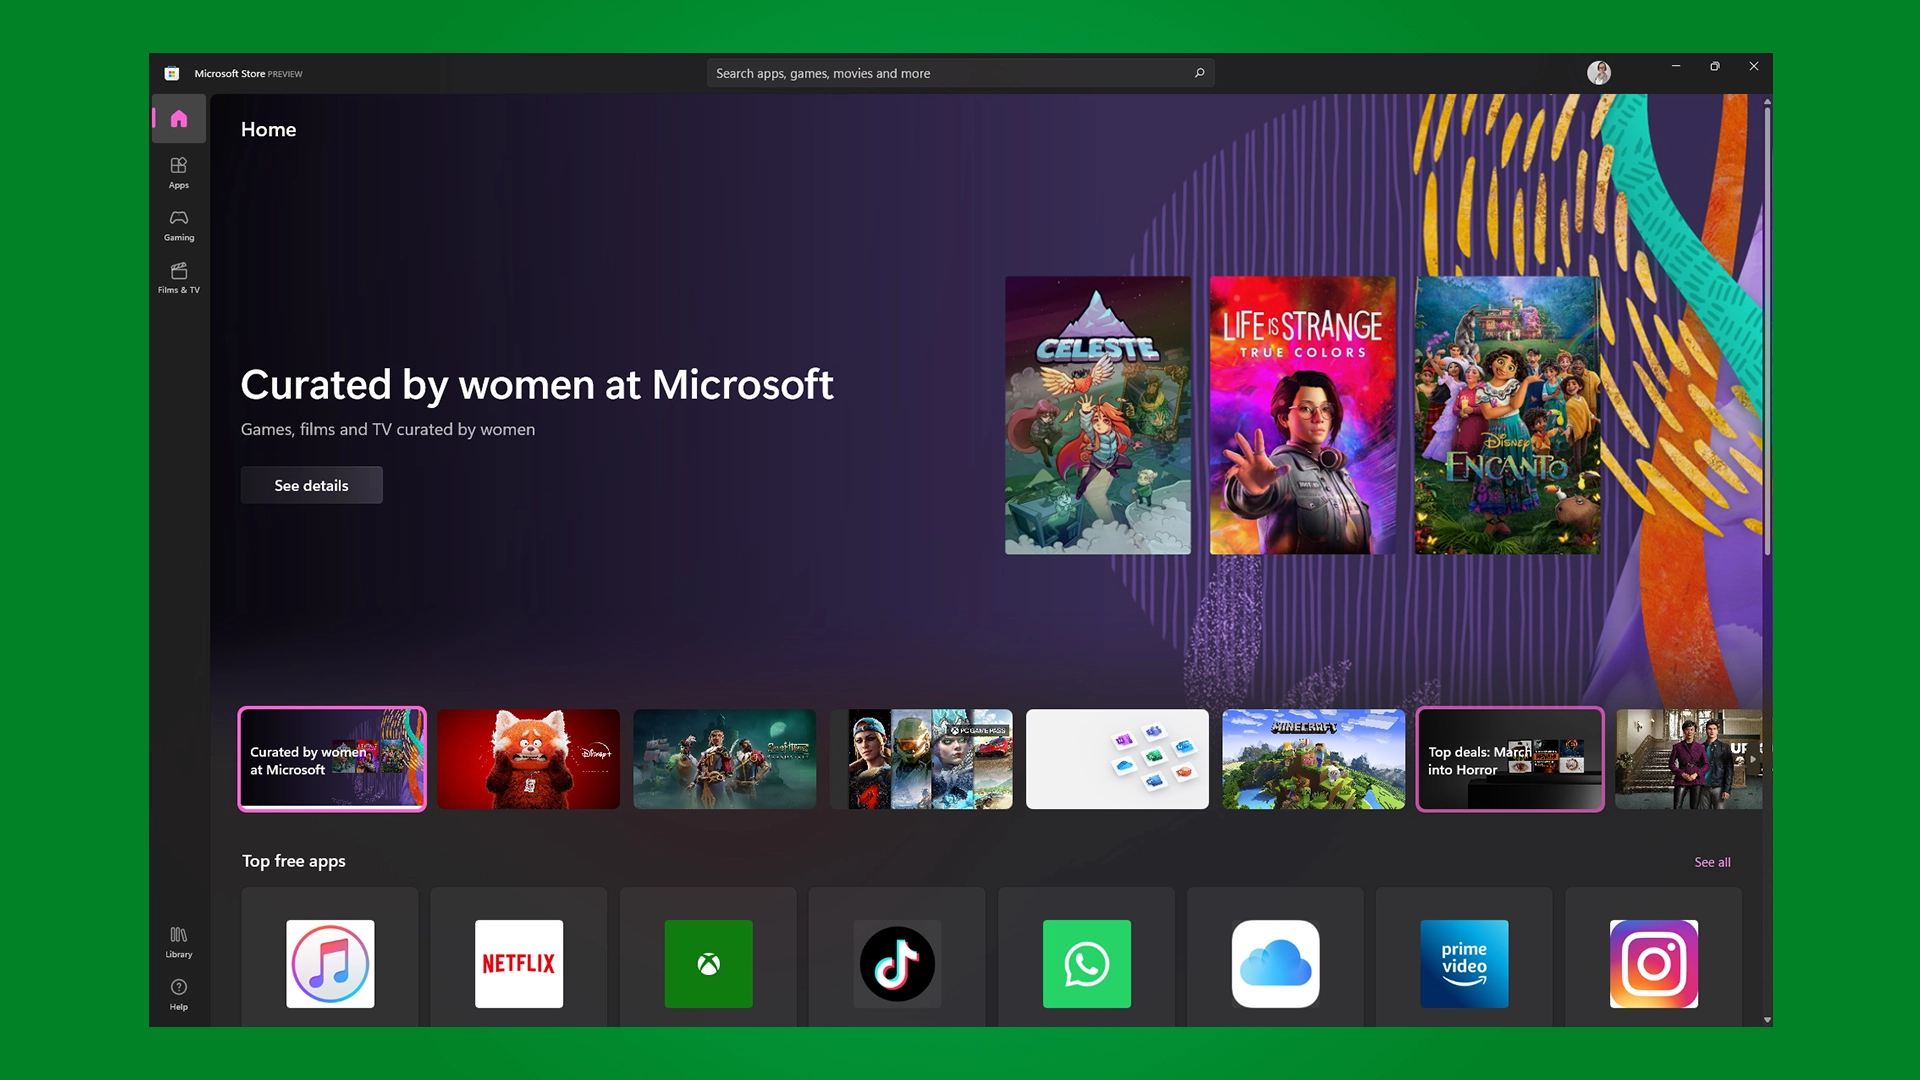Viewport: 1920px width, 1080px height.
Task: Open the Celeste game cover
Action: [1097, 415]
